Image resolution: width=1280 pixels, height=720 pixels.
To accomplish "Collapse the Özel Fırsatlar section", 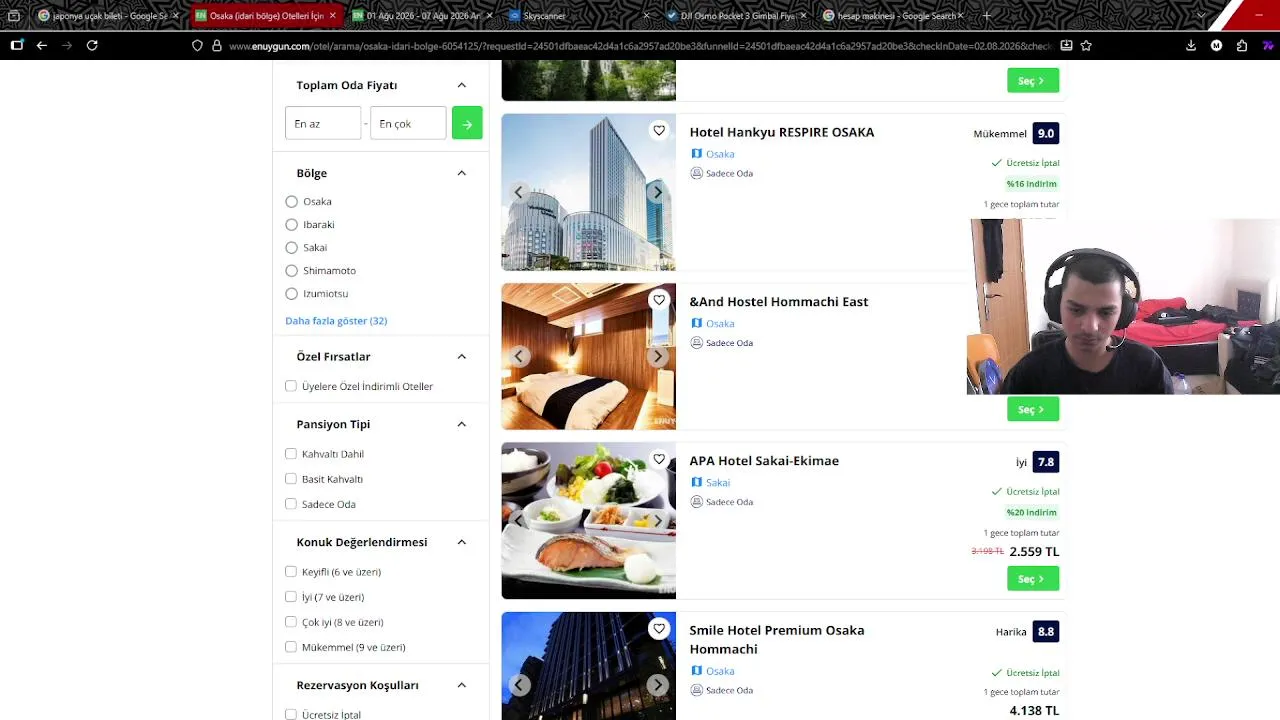I will tap(461, 356).
